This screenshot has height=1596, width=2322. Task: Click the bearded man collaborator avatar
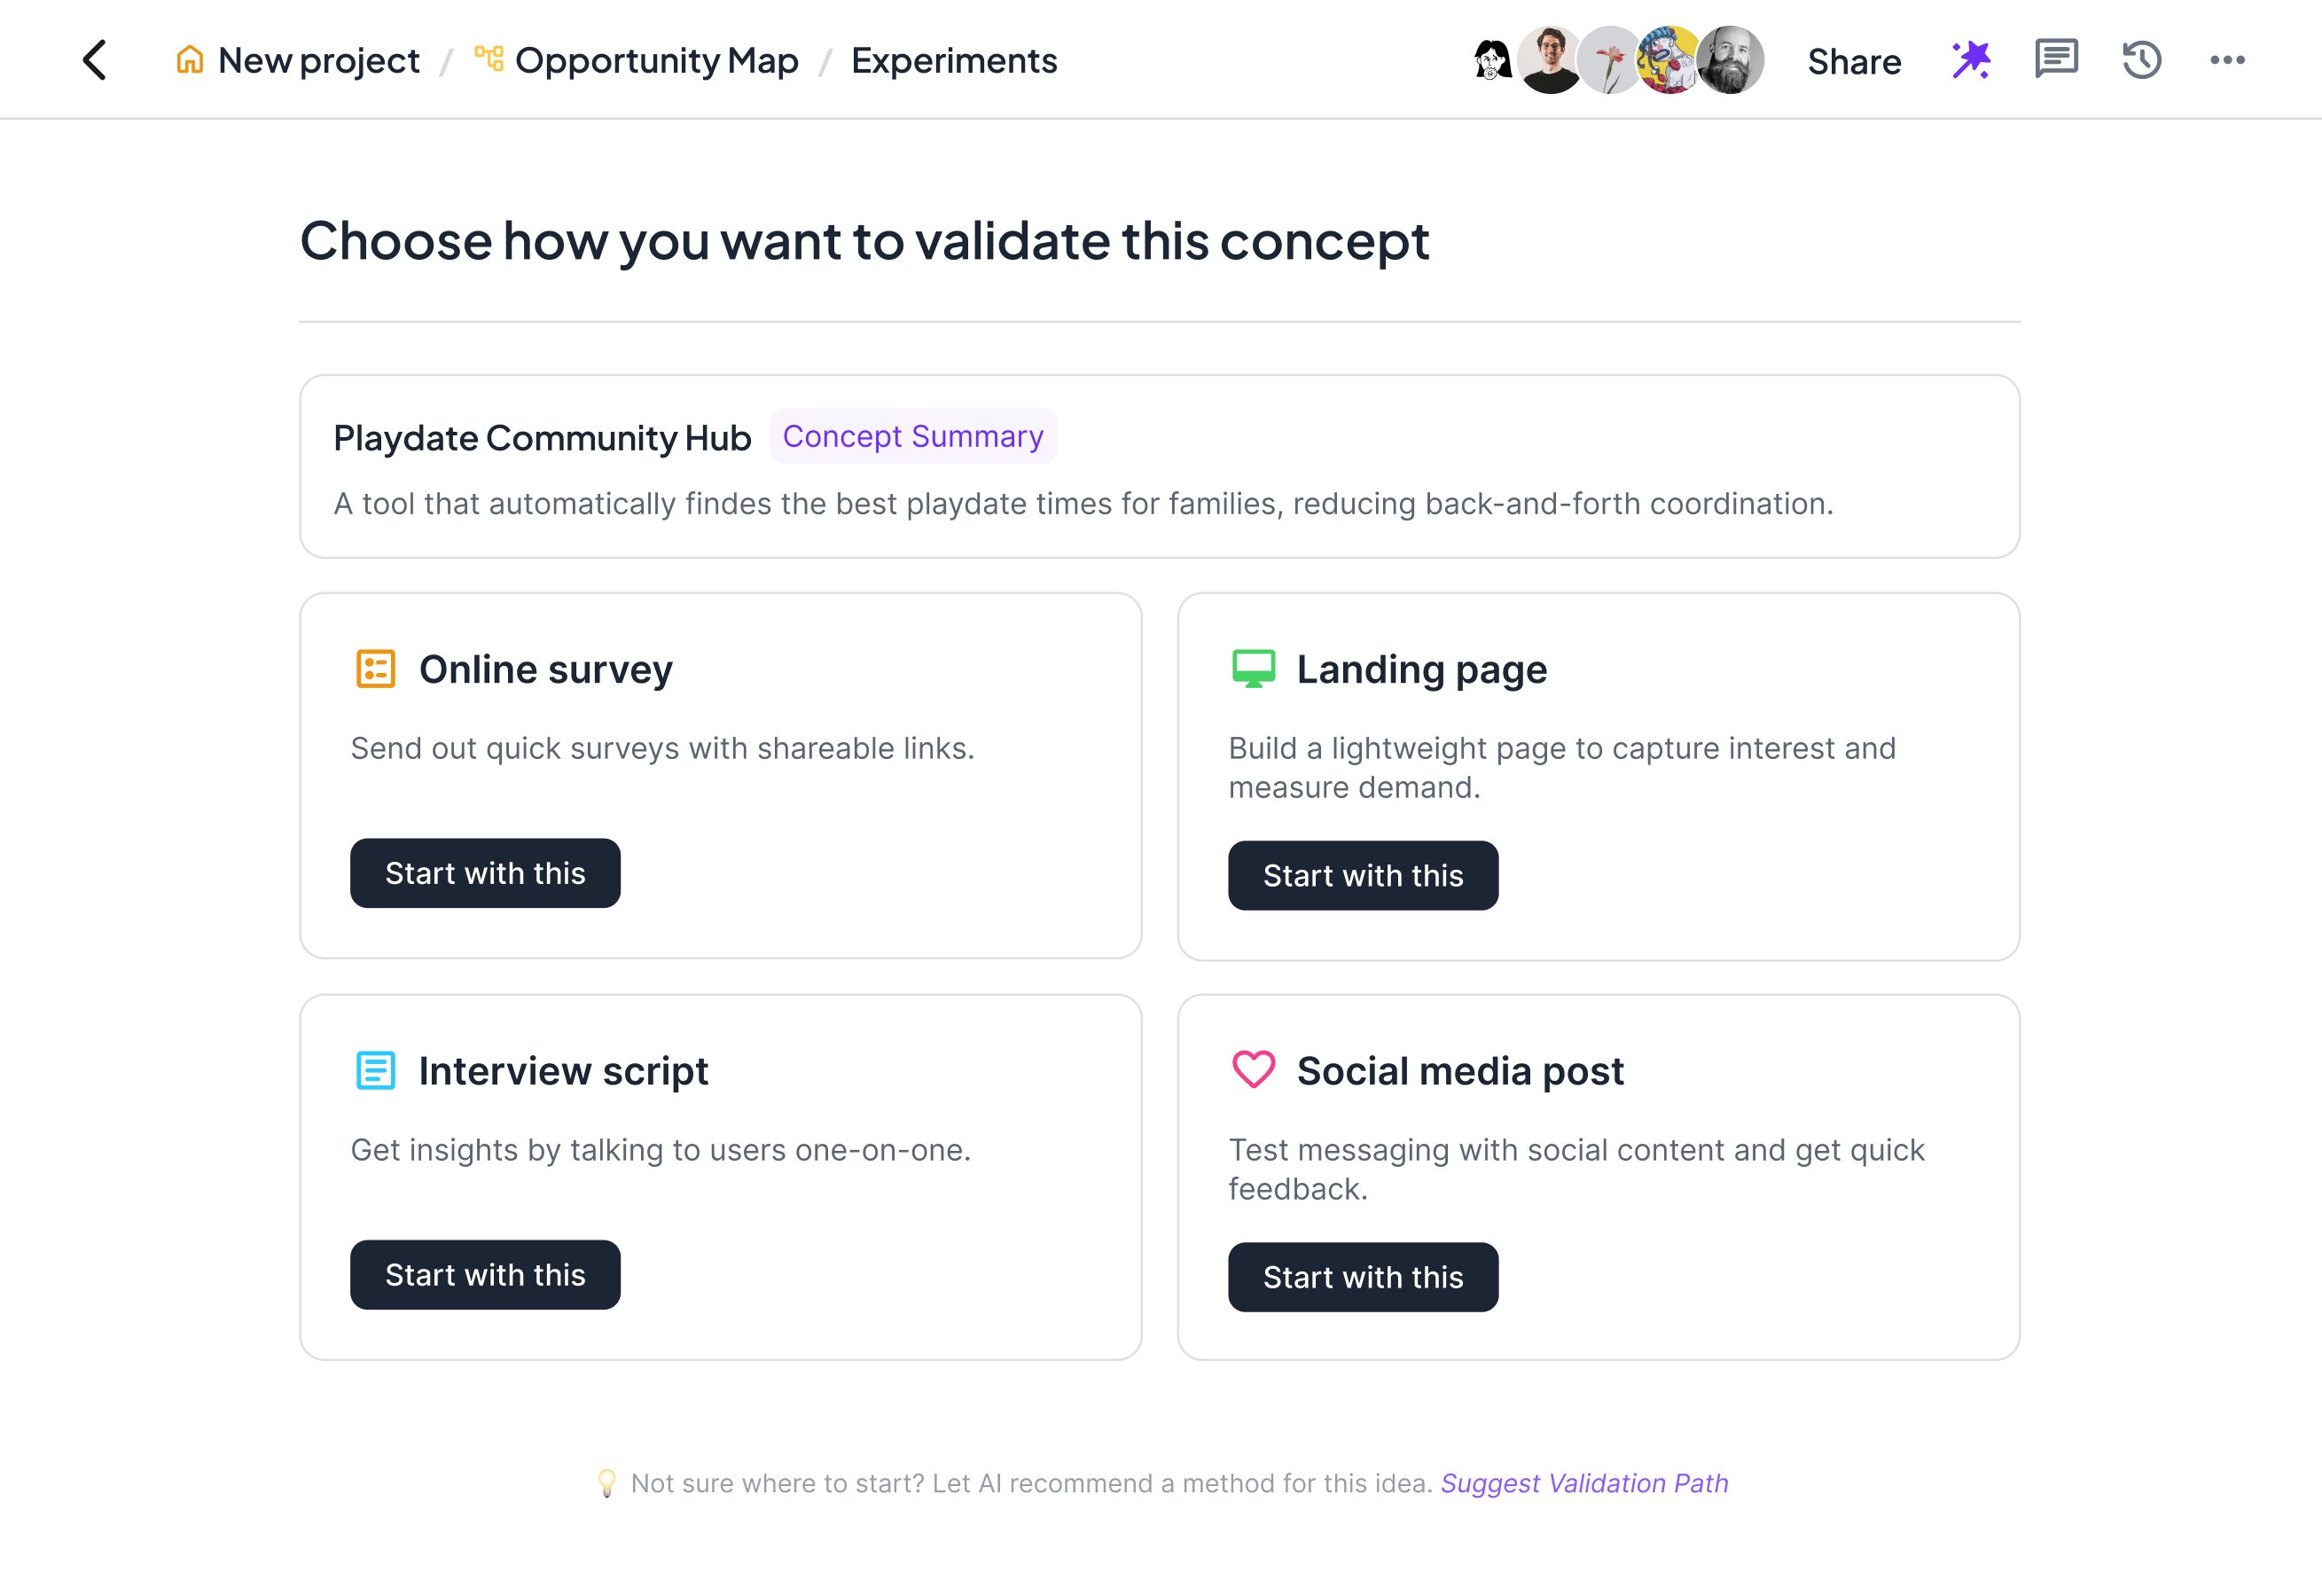click(1732, 60)
